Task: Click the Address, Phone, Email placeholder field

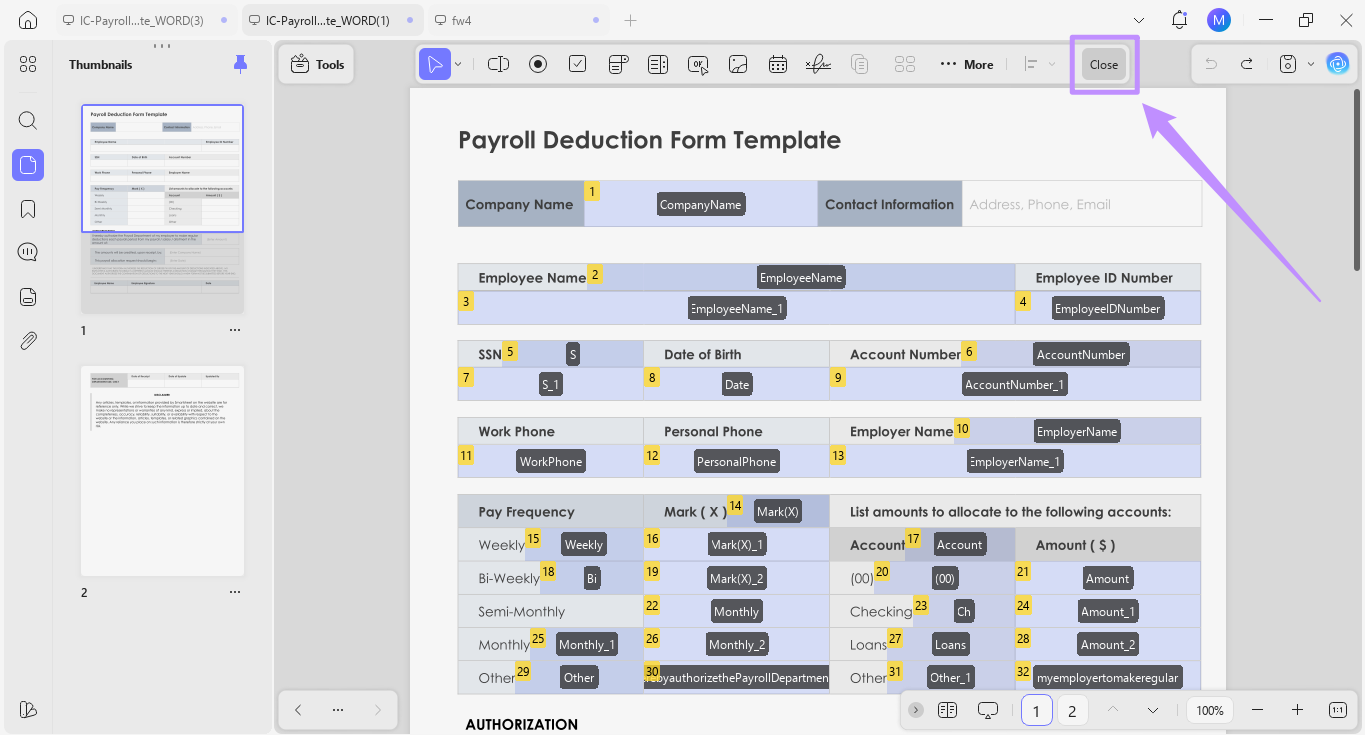Action: 1081,204
